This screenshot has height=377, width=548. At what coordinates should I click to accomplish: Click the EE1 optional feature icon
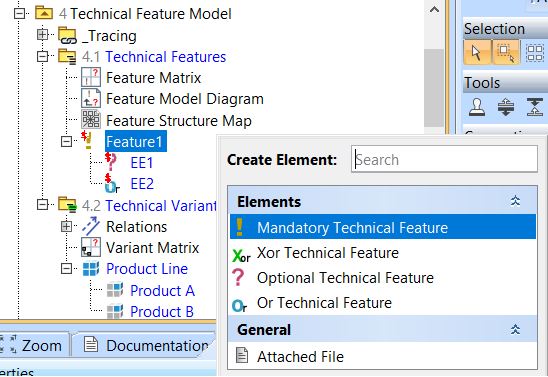click(111, 162)
